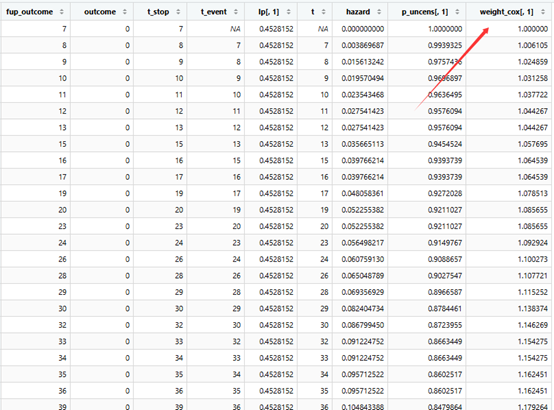554x410 pixels.
Task: Click the hazard value 0.069356929
Action: [363, 292]
